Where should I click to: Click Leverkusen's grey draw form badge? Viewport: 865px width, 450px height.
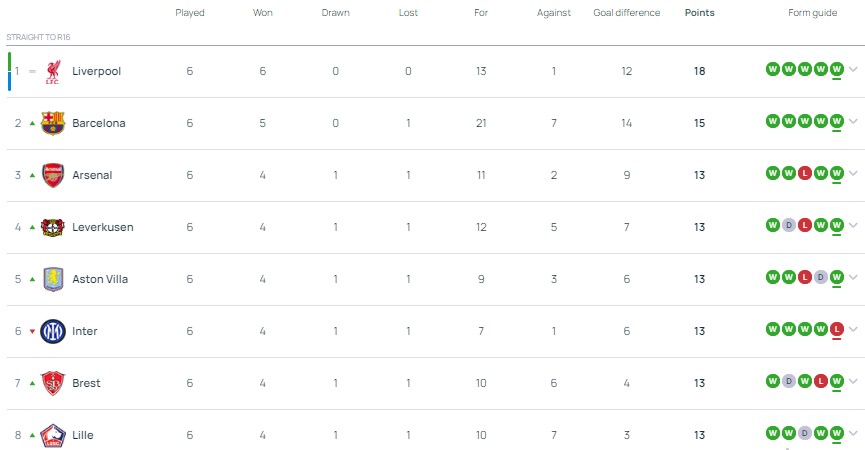789,225
